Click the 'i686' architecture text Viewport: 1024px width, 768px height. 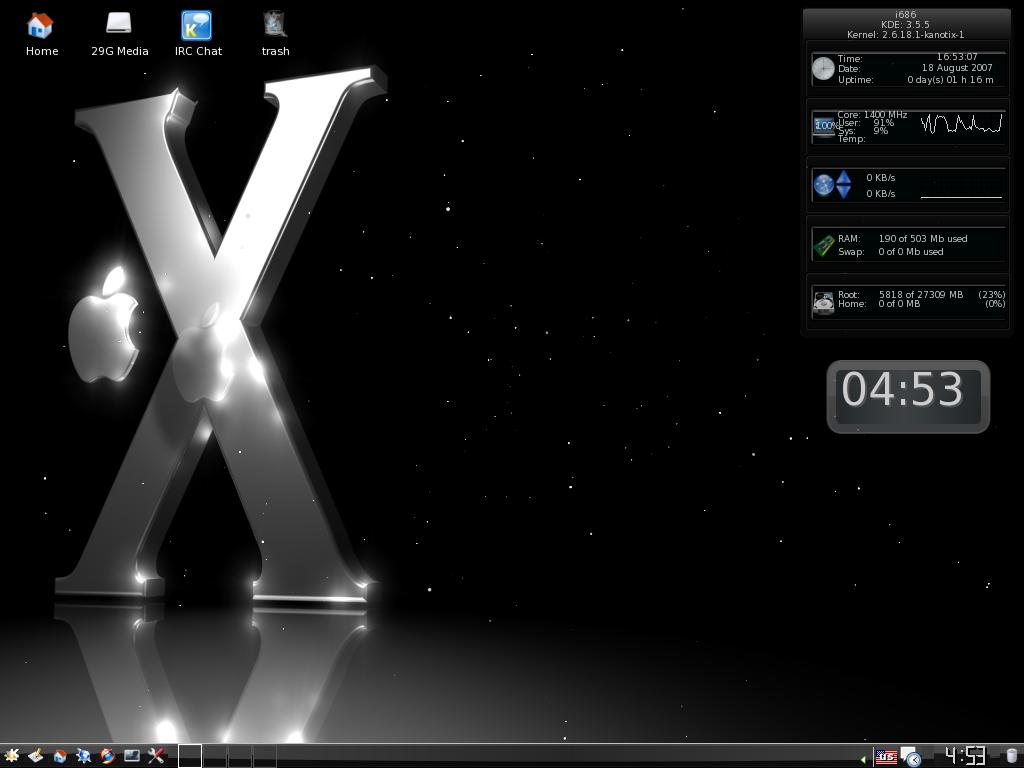pyautogui.click(x=905, y=14)
